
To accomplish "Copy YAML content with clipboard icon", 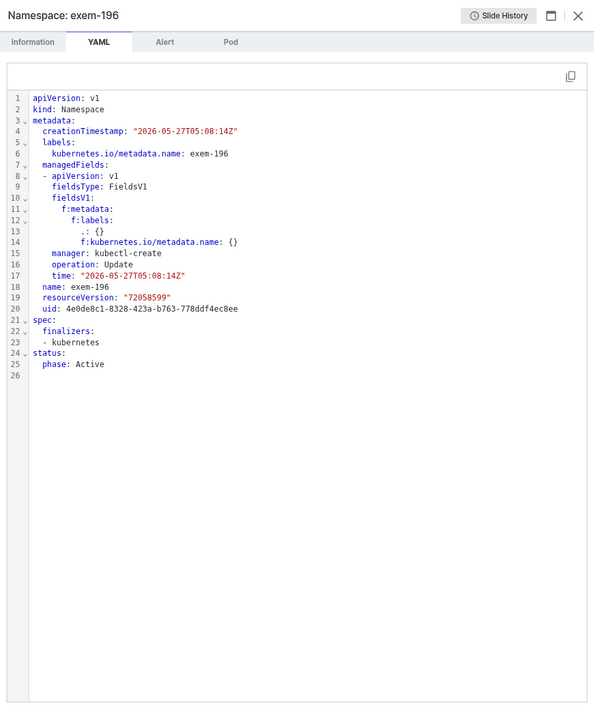I will (x=570, y=76).
